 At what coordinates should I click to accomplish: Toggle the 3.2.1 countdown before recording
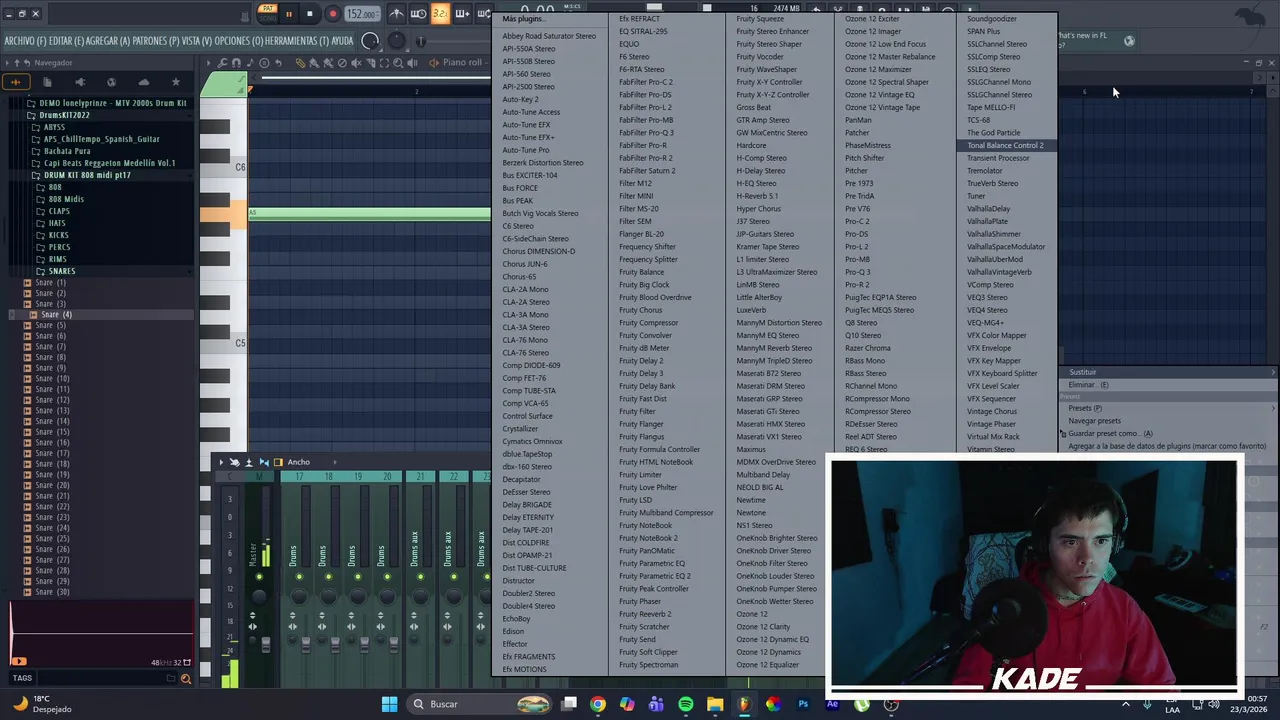coord(440,14)
